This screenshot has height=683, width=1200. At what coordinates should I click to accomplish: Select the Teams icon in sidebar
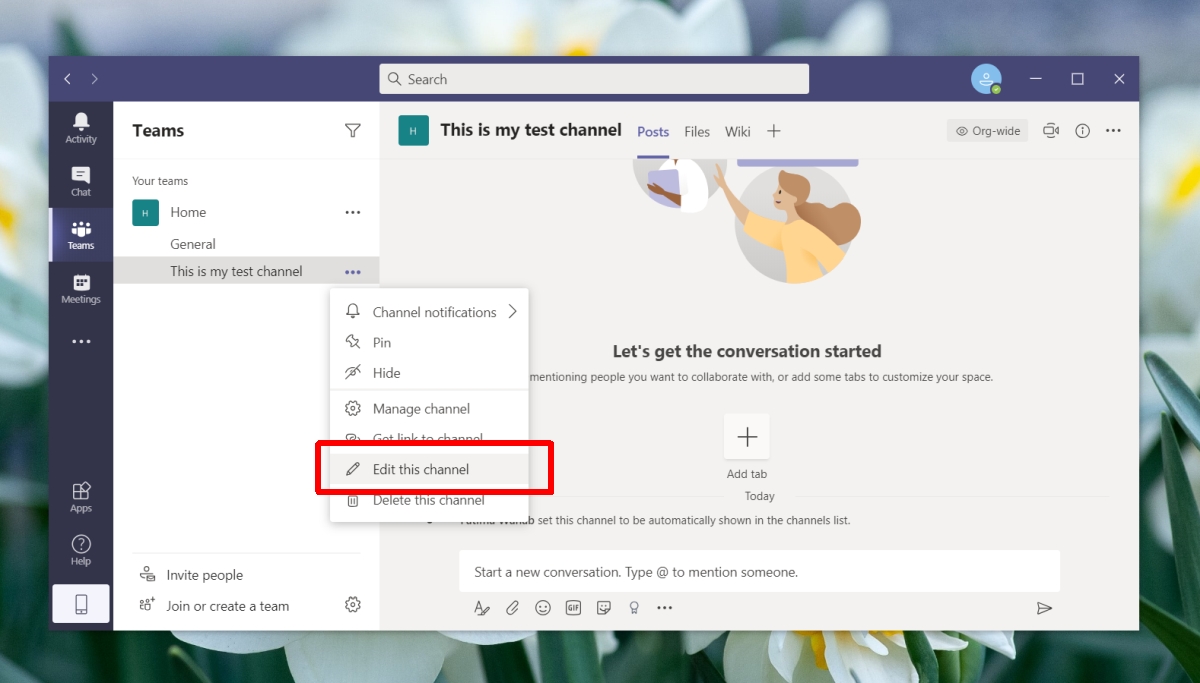(81, 235)
